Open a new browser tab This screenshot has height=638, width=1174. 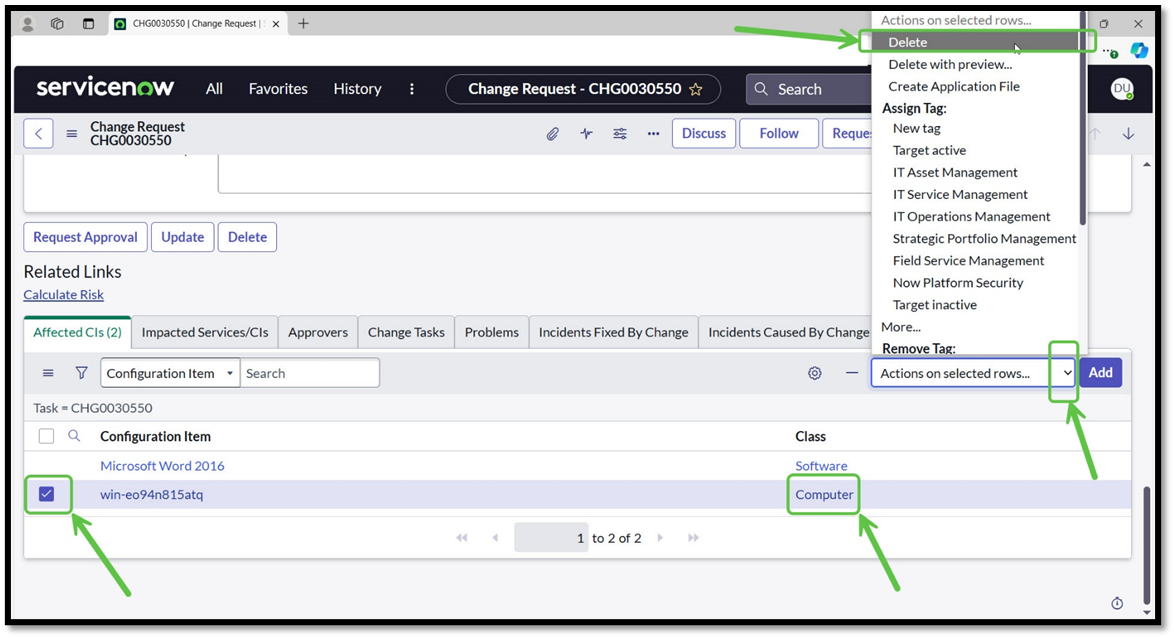[303, 23]
